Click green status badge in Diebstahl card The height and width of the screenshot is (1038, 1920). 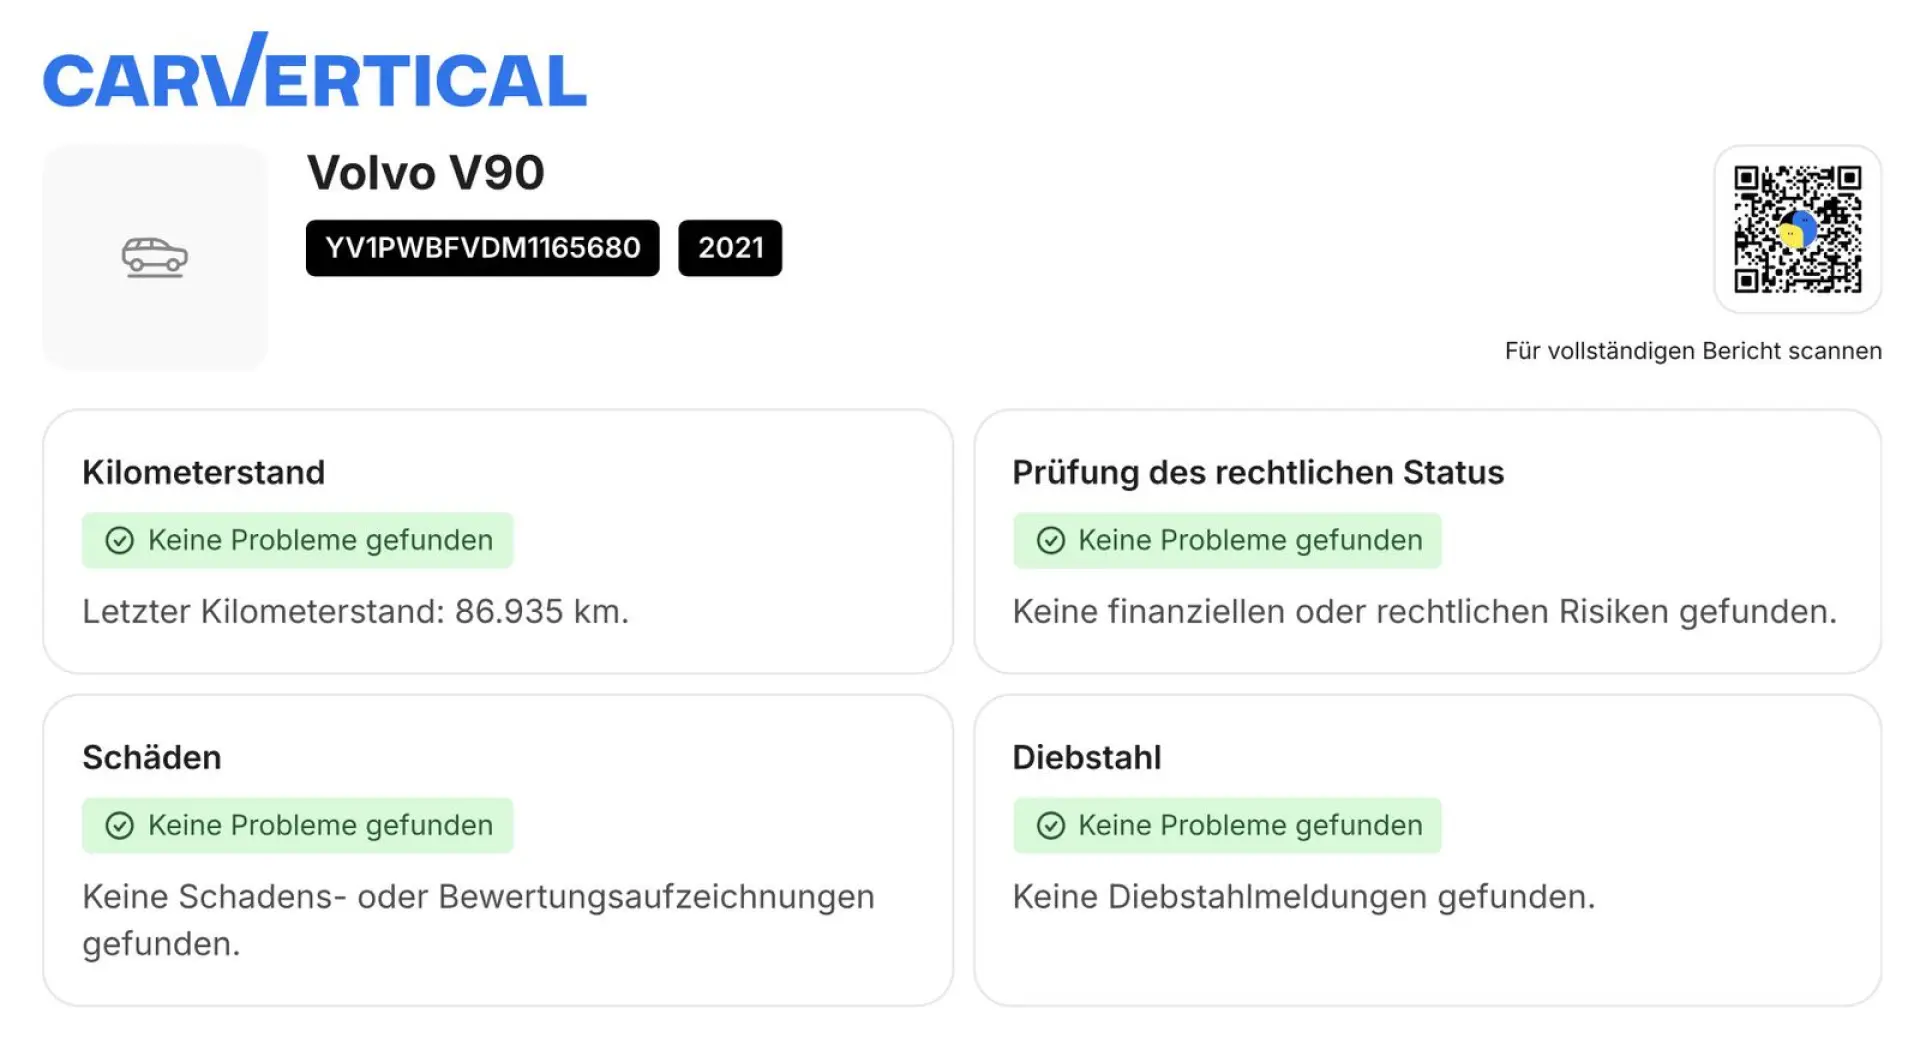point(1227,826)
